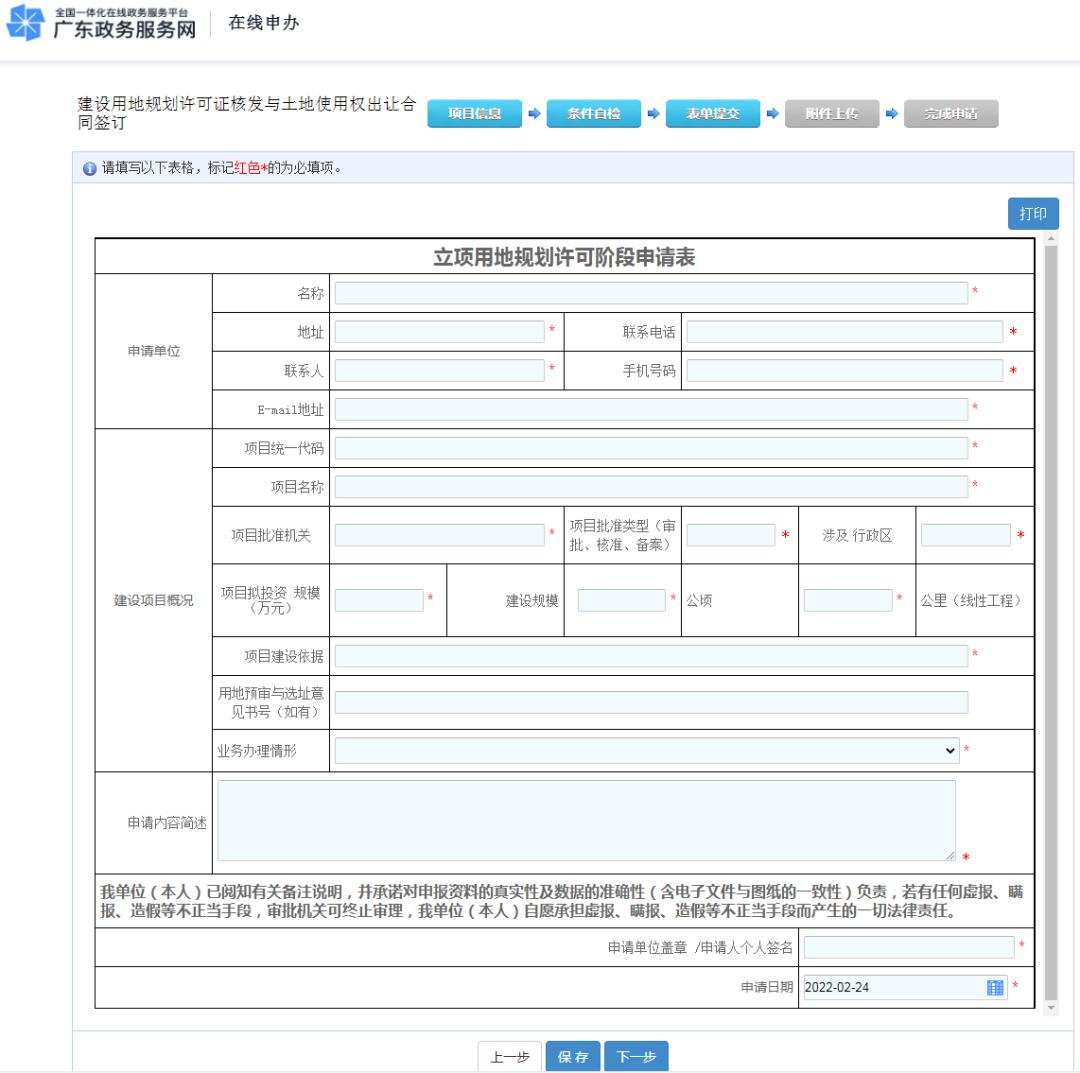Focus the E-mail地址 input field
This screenshot has height=1073, width=1080.
click(x=651, y=409)
